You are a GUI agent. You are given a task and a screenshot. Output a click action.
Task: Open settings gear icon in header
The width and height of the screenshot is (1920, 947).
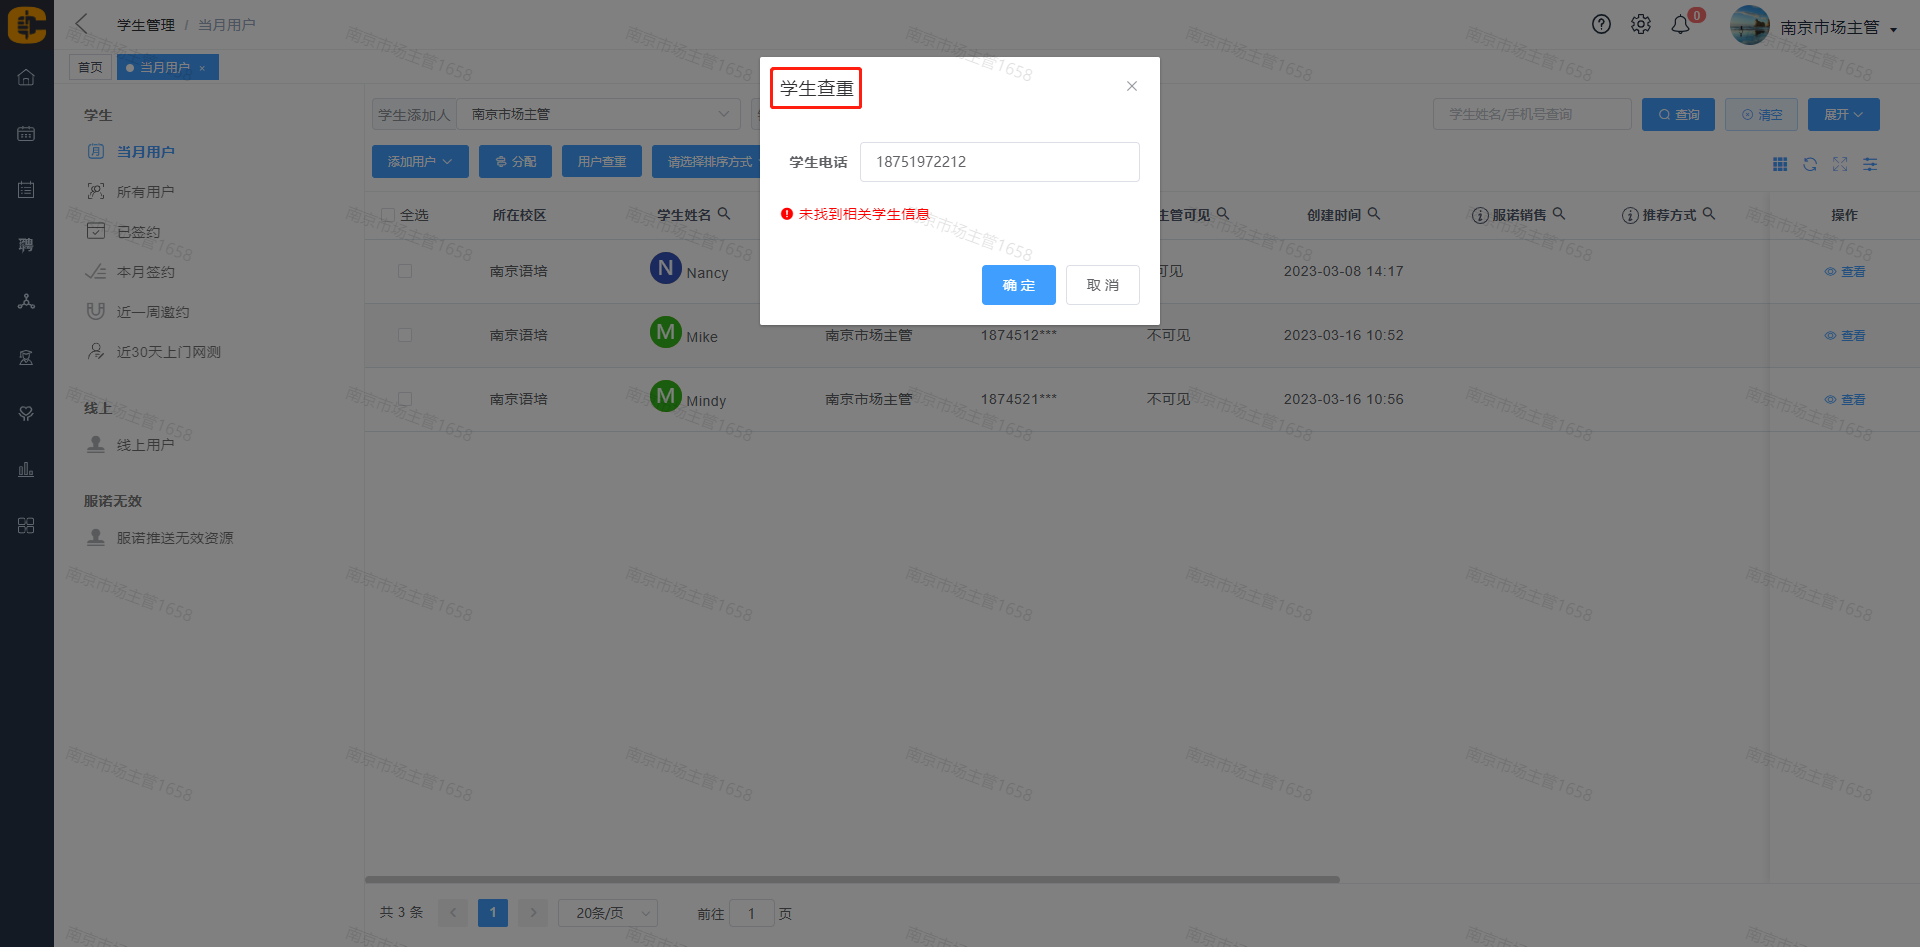click(x=1641, y=25)
